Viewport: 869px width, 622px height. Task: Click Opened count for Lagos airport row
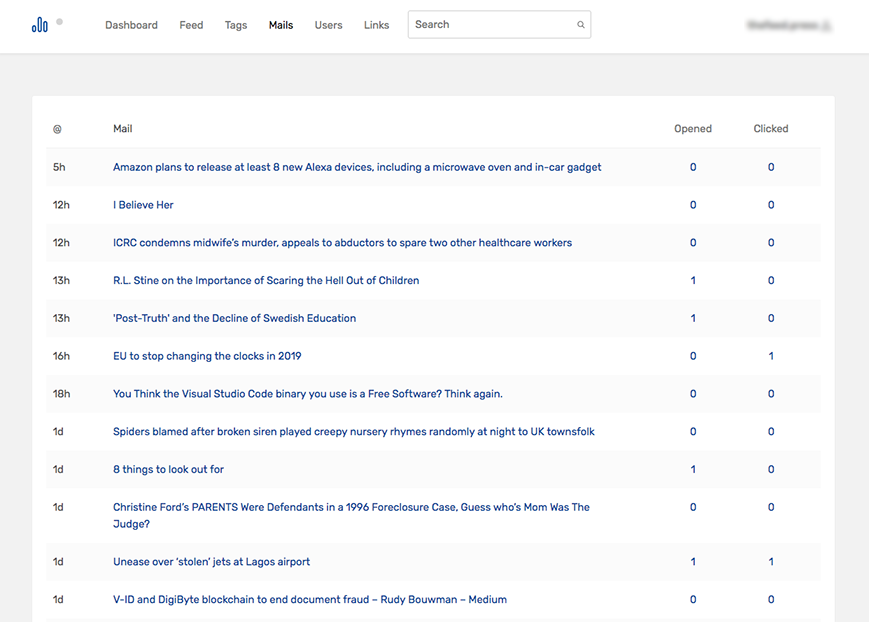point(693,562)
